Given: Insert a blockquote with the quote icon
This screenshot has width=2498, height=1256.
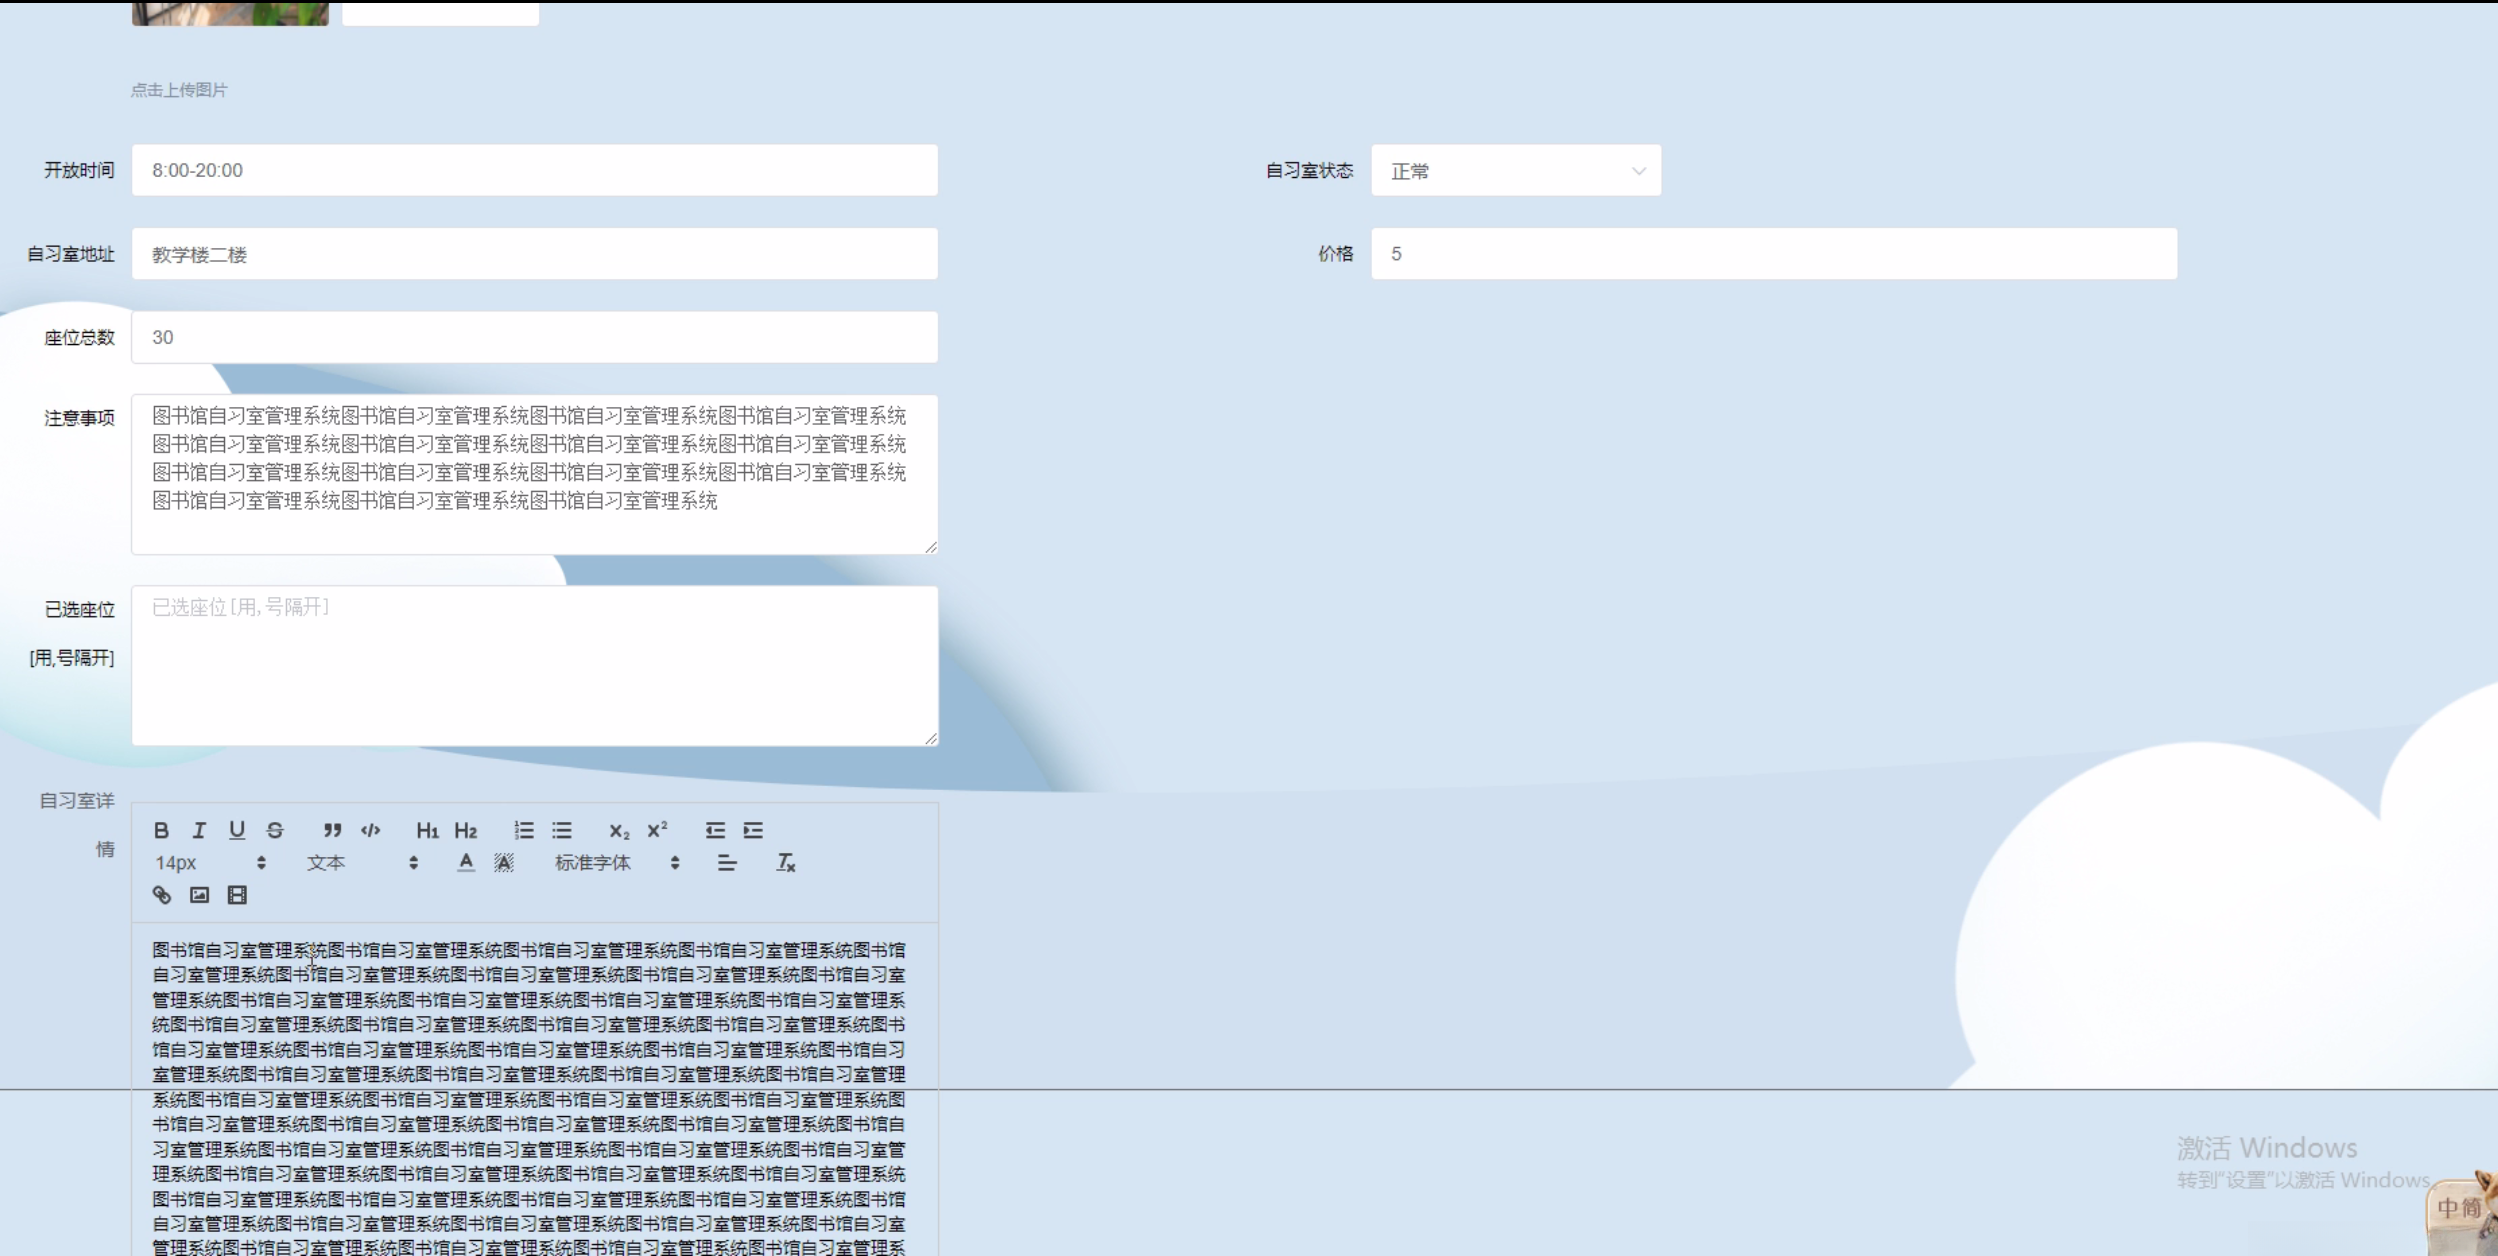Looking at the screenshot, I should point(332,830).
